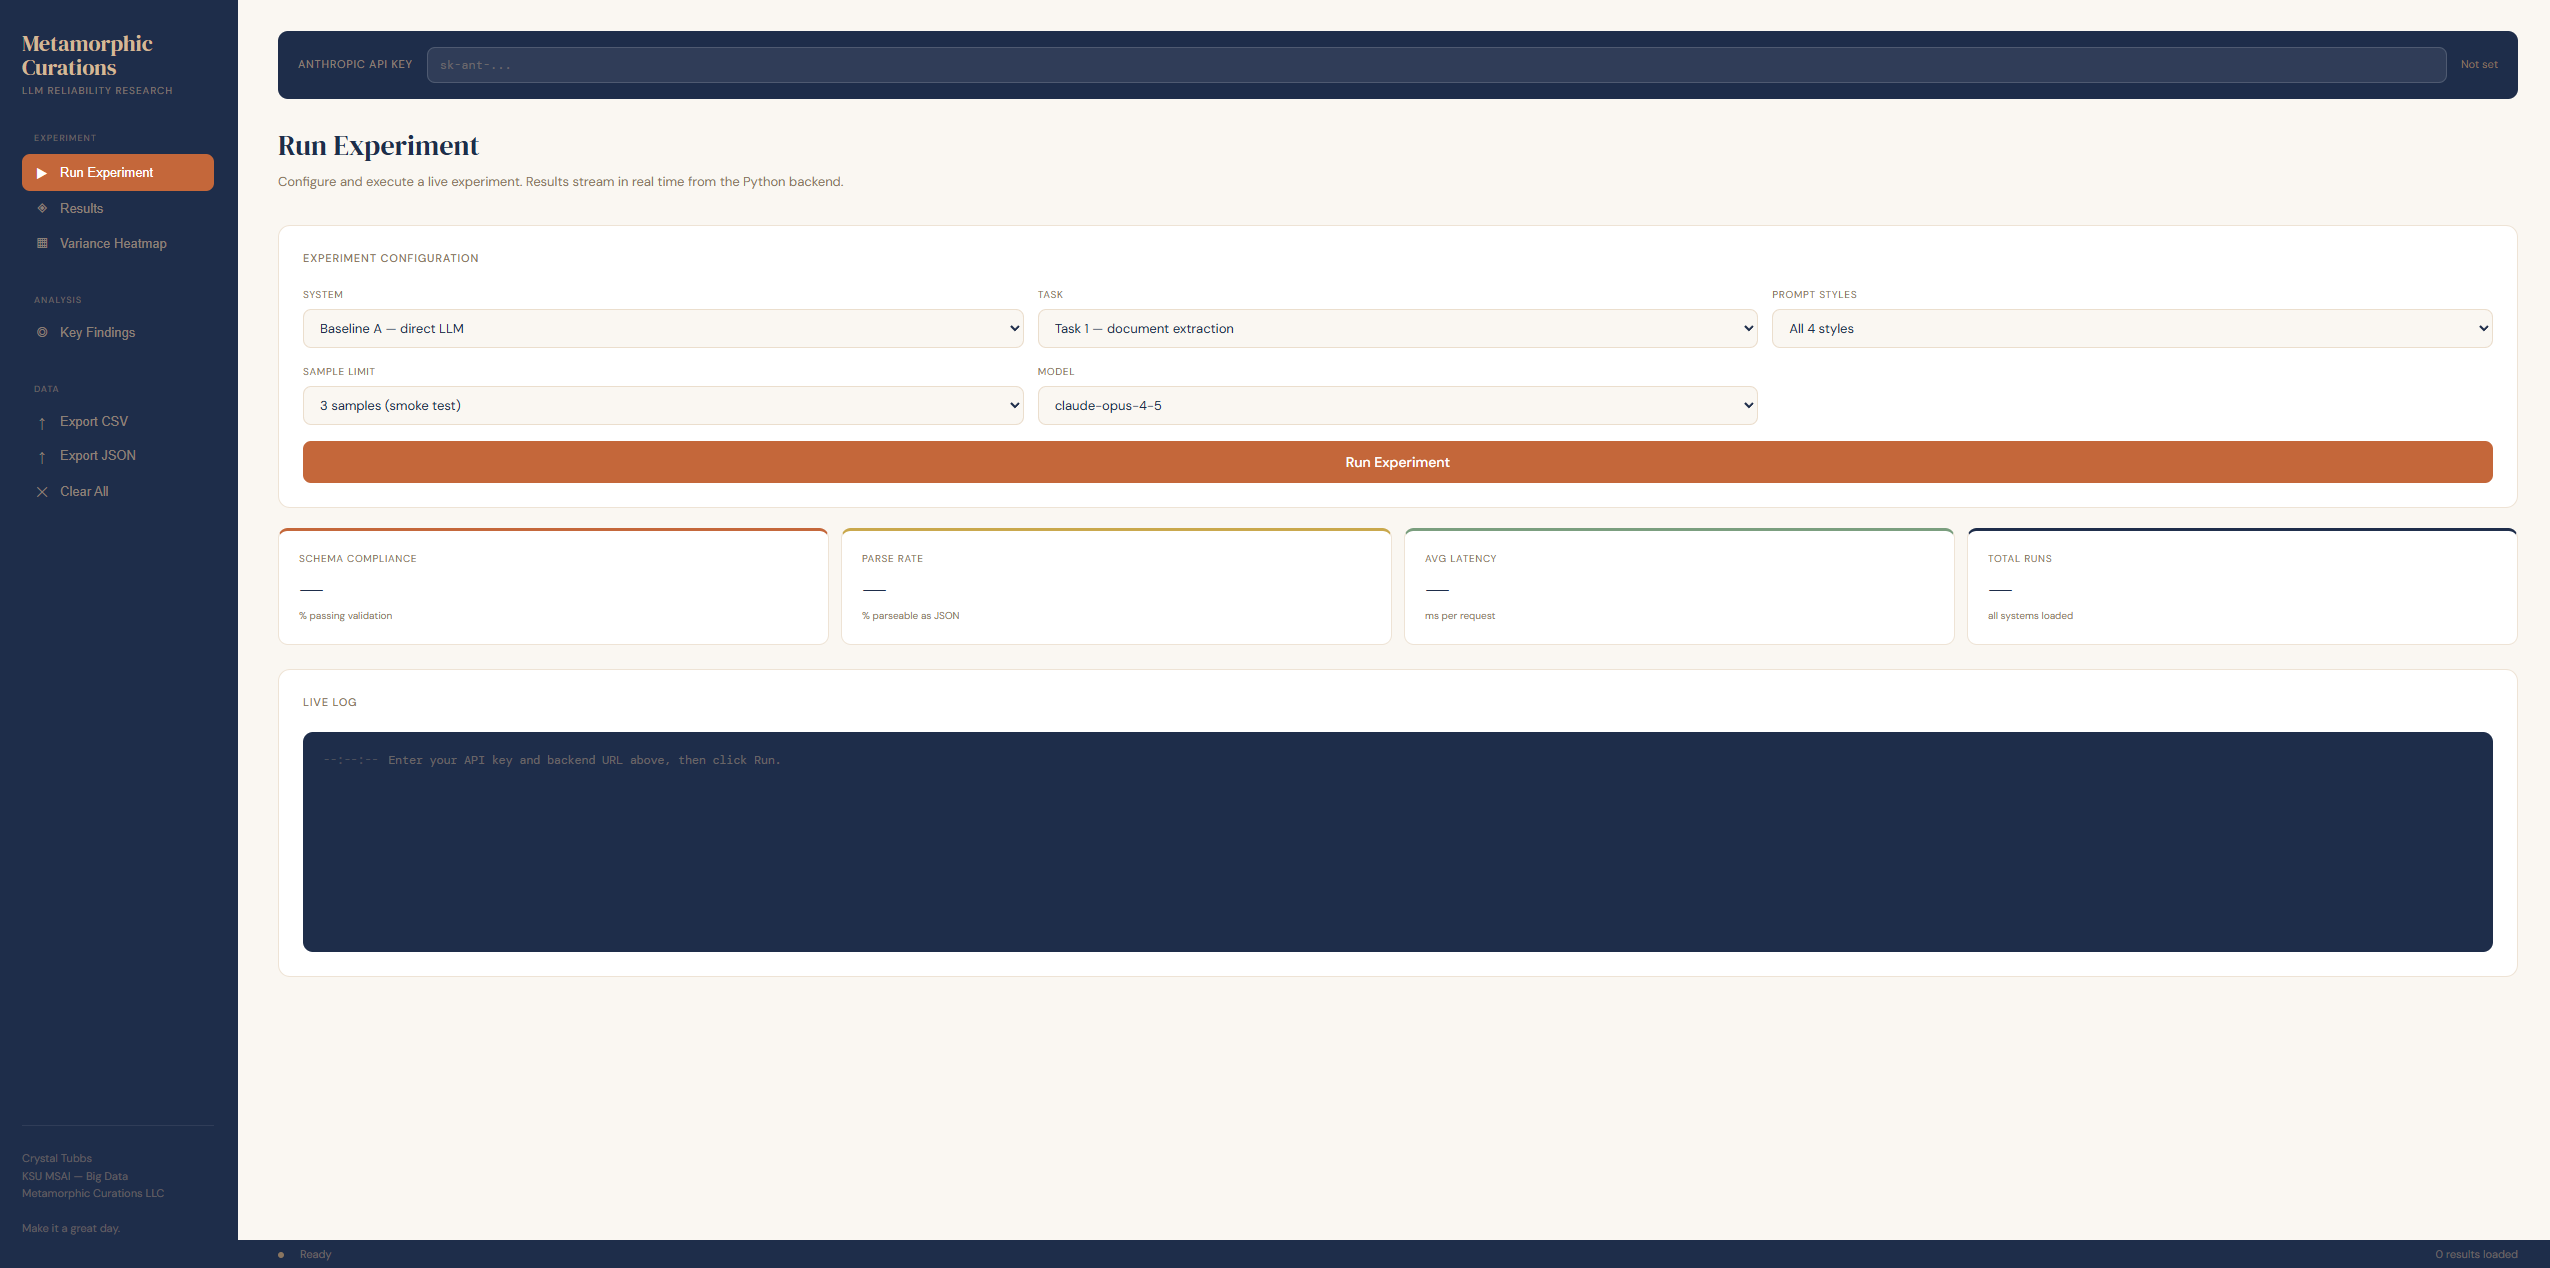
Task: Click 'ms per request' caption
Action: click(x=1460, y=616)
